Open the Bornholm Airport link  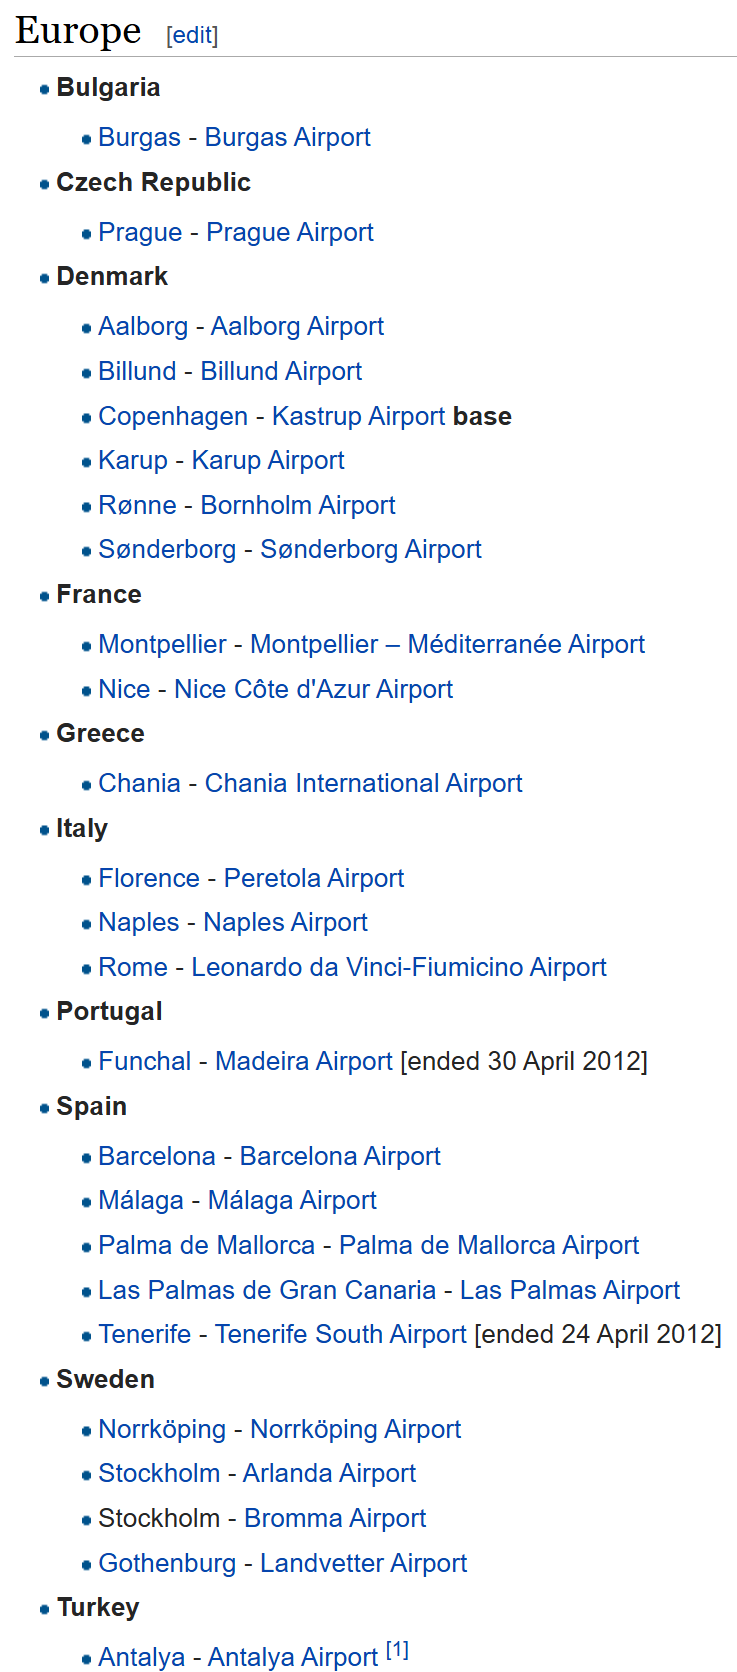click(x=298, y=505)
